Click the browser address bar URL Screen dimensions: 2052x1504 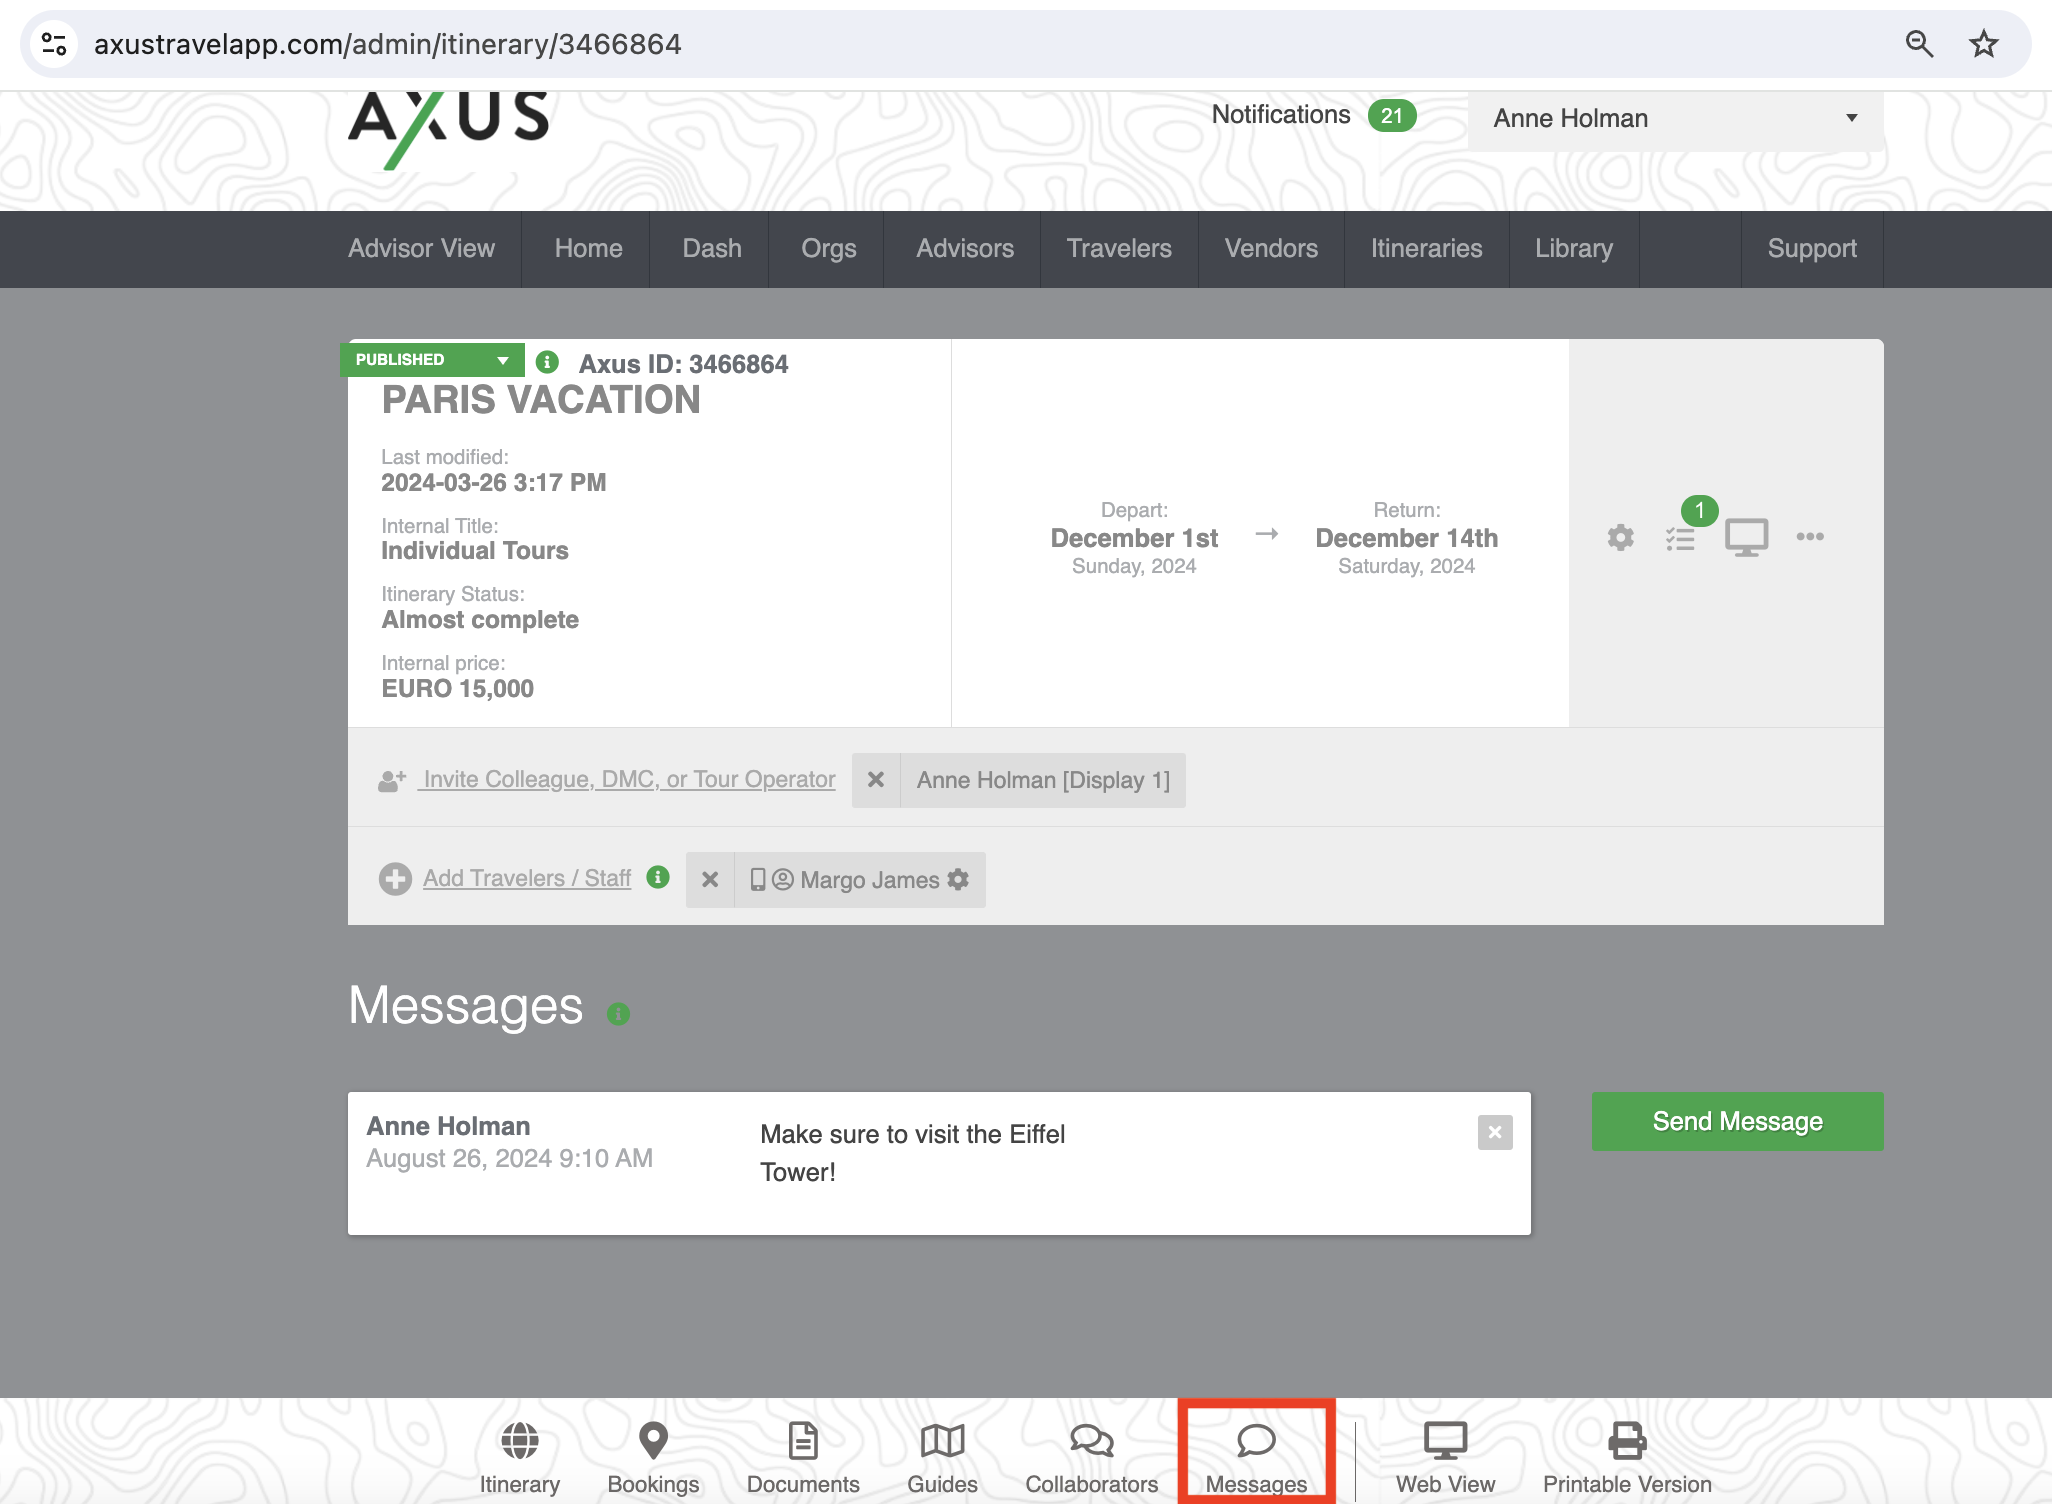coord(388,44)
